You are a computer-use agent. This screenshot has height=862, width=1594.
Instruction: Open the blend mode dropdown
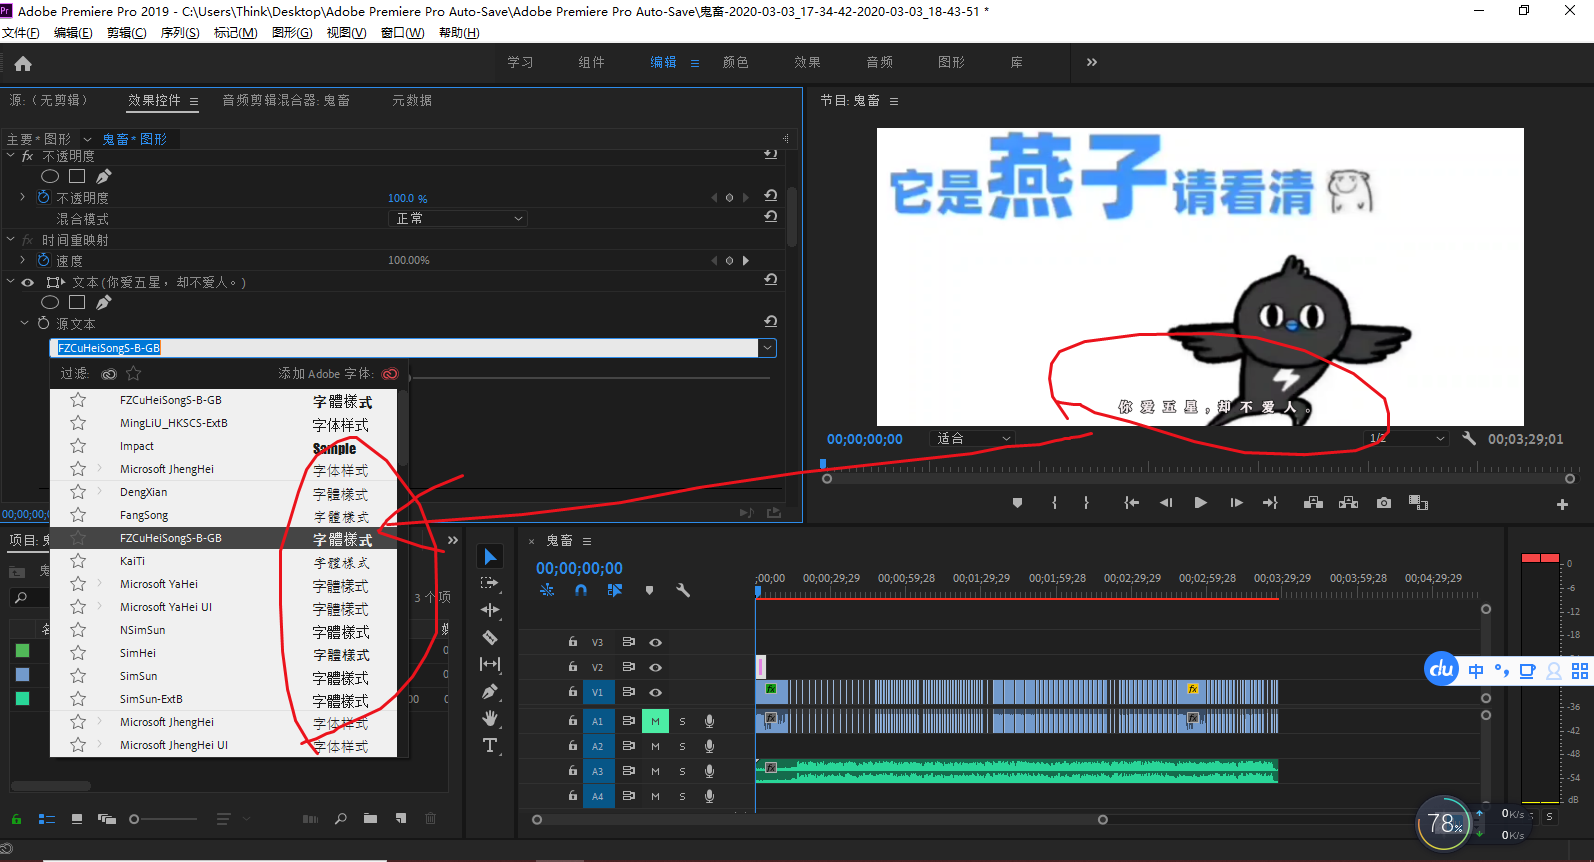pos(458,219)
